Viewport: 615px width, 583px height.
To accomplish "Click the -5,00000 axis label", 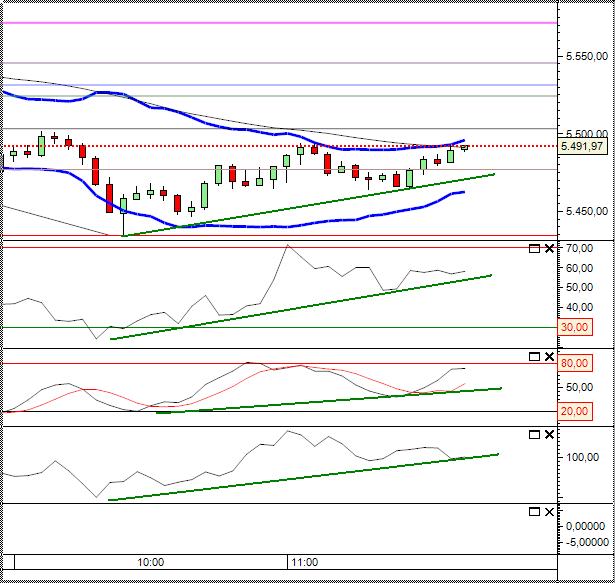I will point(587,543).
